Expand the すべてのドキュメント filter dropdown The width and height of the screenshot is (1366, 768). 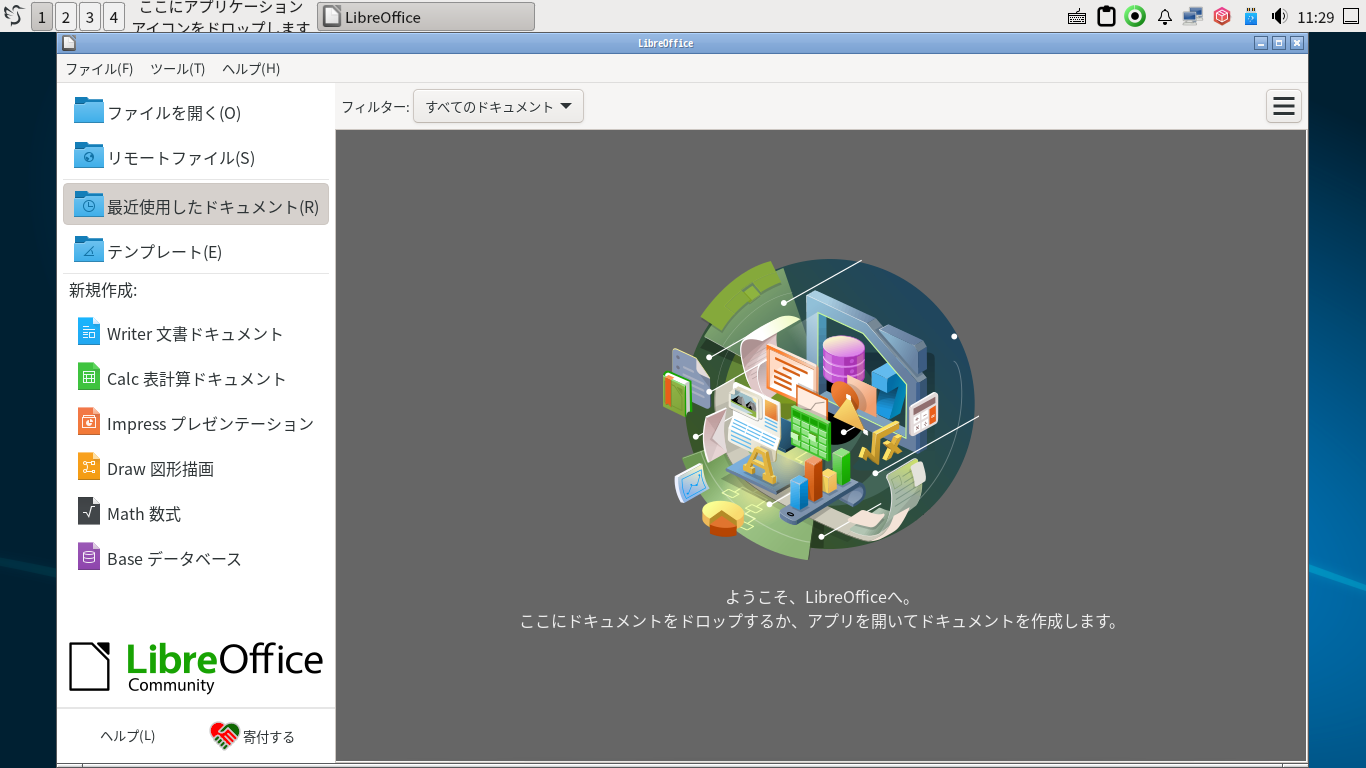498,107
